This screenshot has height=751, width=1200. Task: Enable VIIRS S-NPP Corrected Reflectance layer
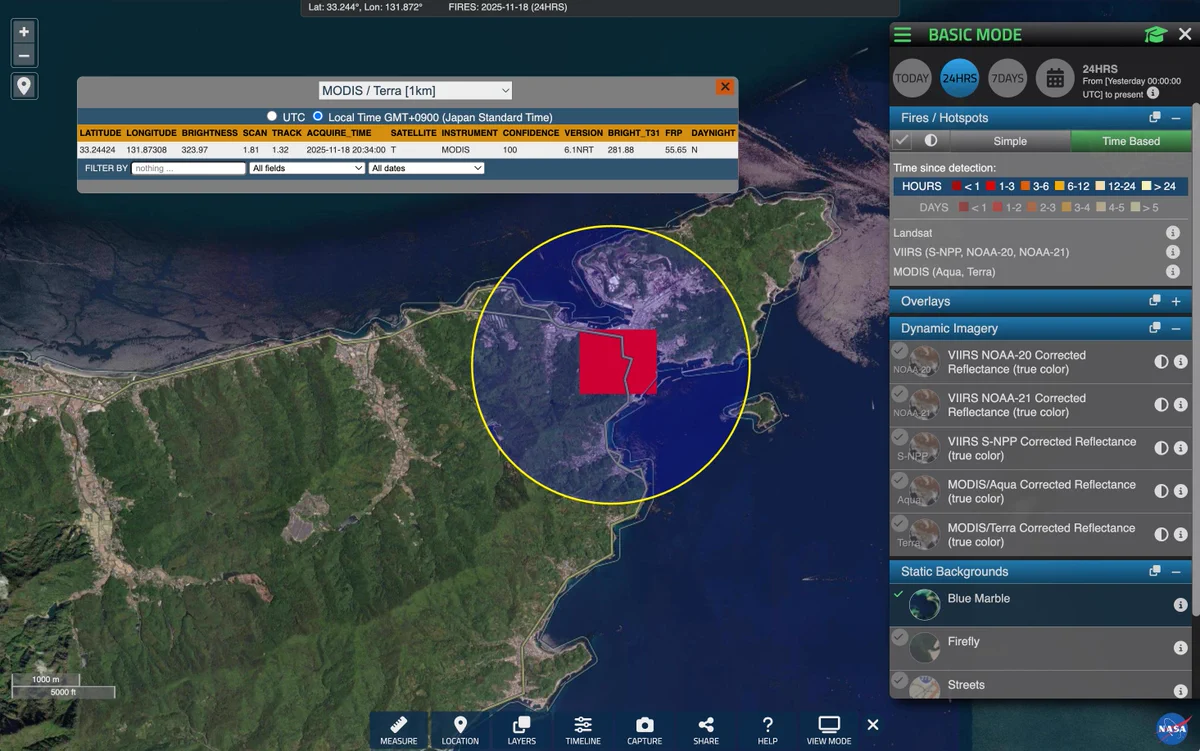899,437
